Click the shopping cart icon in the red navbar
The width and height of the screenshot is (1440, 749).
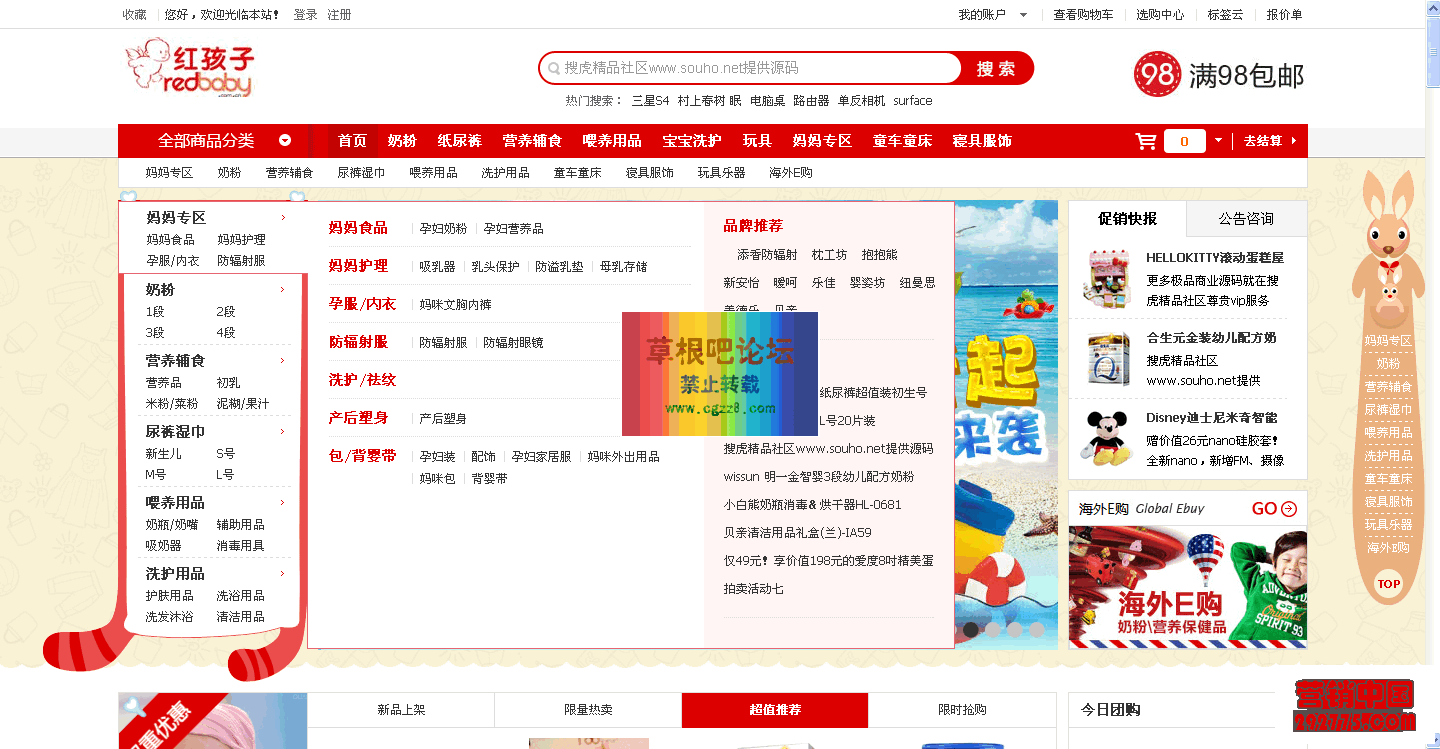[x=1145, y=141]
